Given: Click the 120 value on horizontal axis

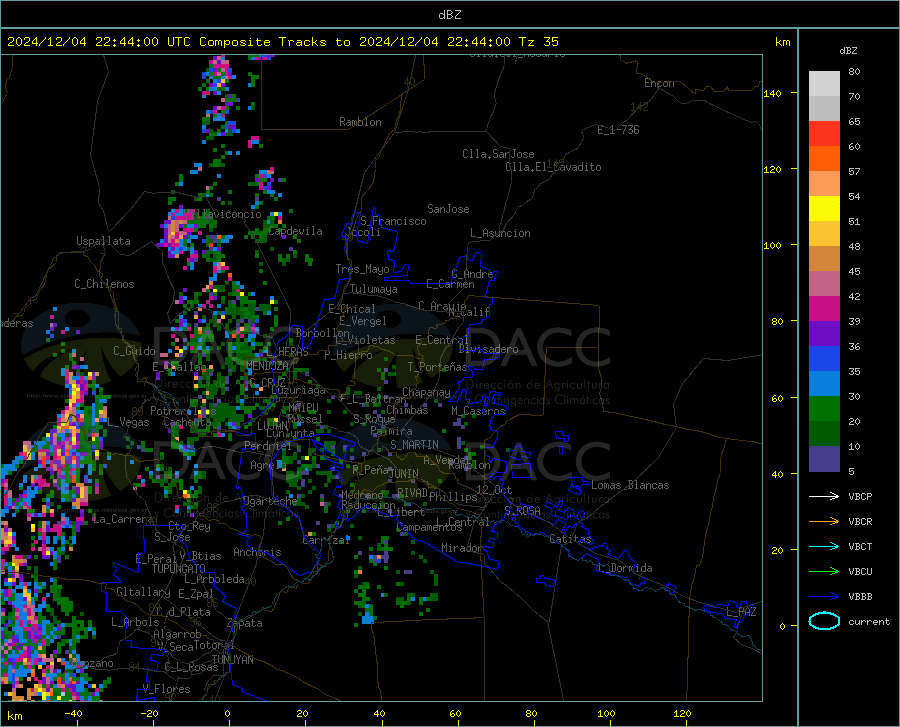Looking at the screenshot, I should [x=682, y=713].
